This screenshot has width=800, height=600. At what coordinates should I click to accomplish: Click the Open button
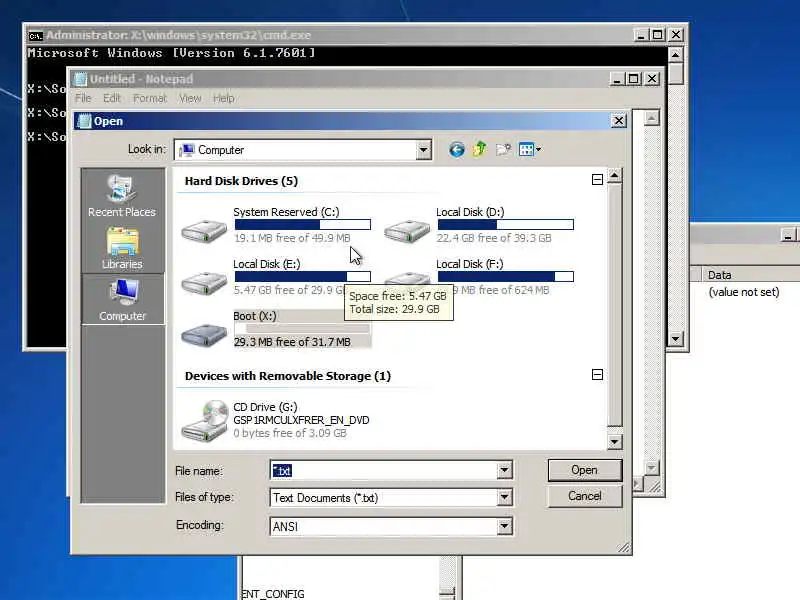tap(585, 470)
